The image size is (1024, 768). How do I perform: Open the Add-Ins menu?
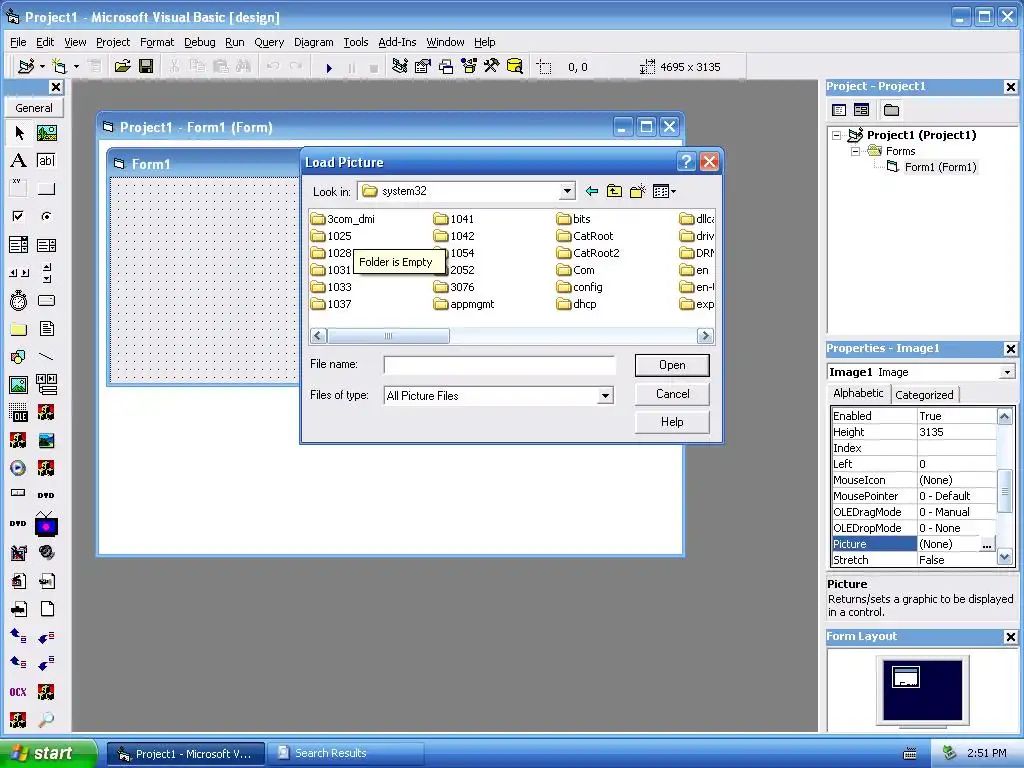397,42
